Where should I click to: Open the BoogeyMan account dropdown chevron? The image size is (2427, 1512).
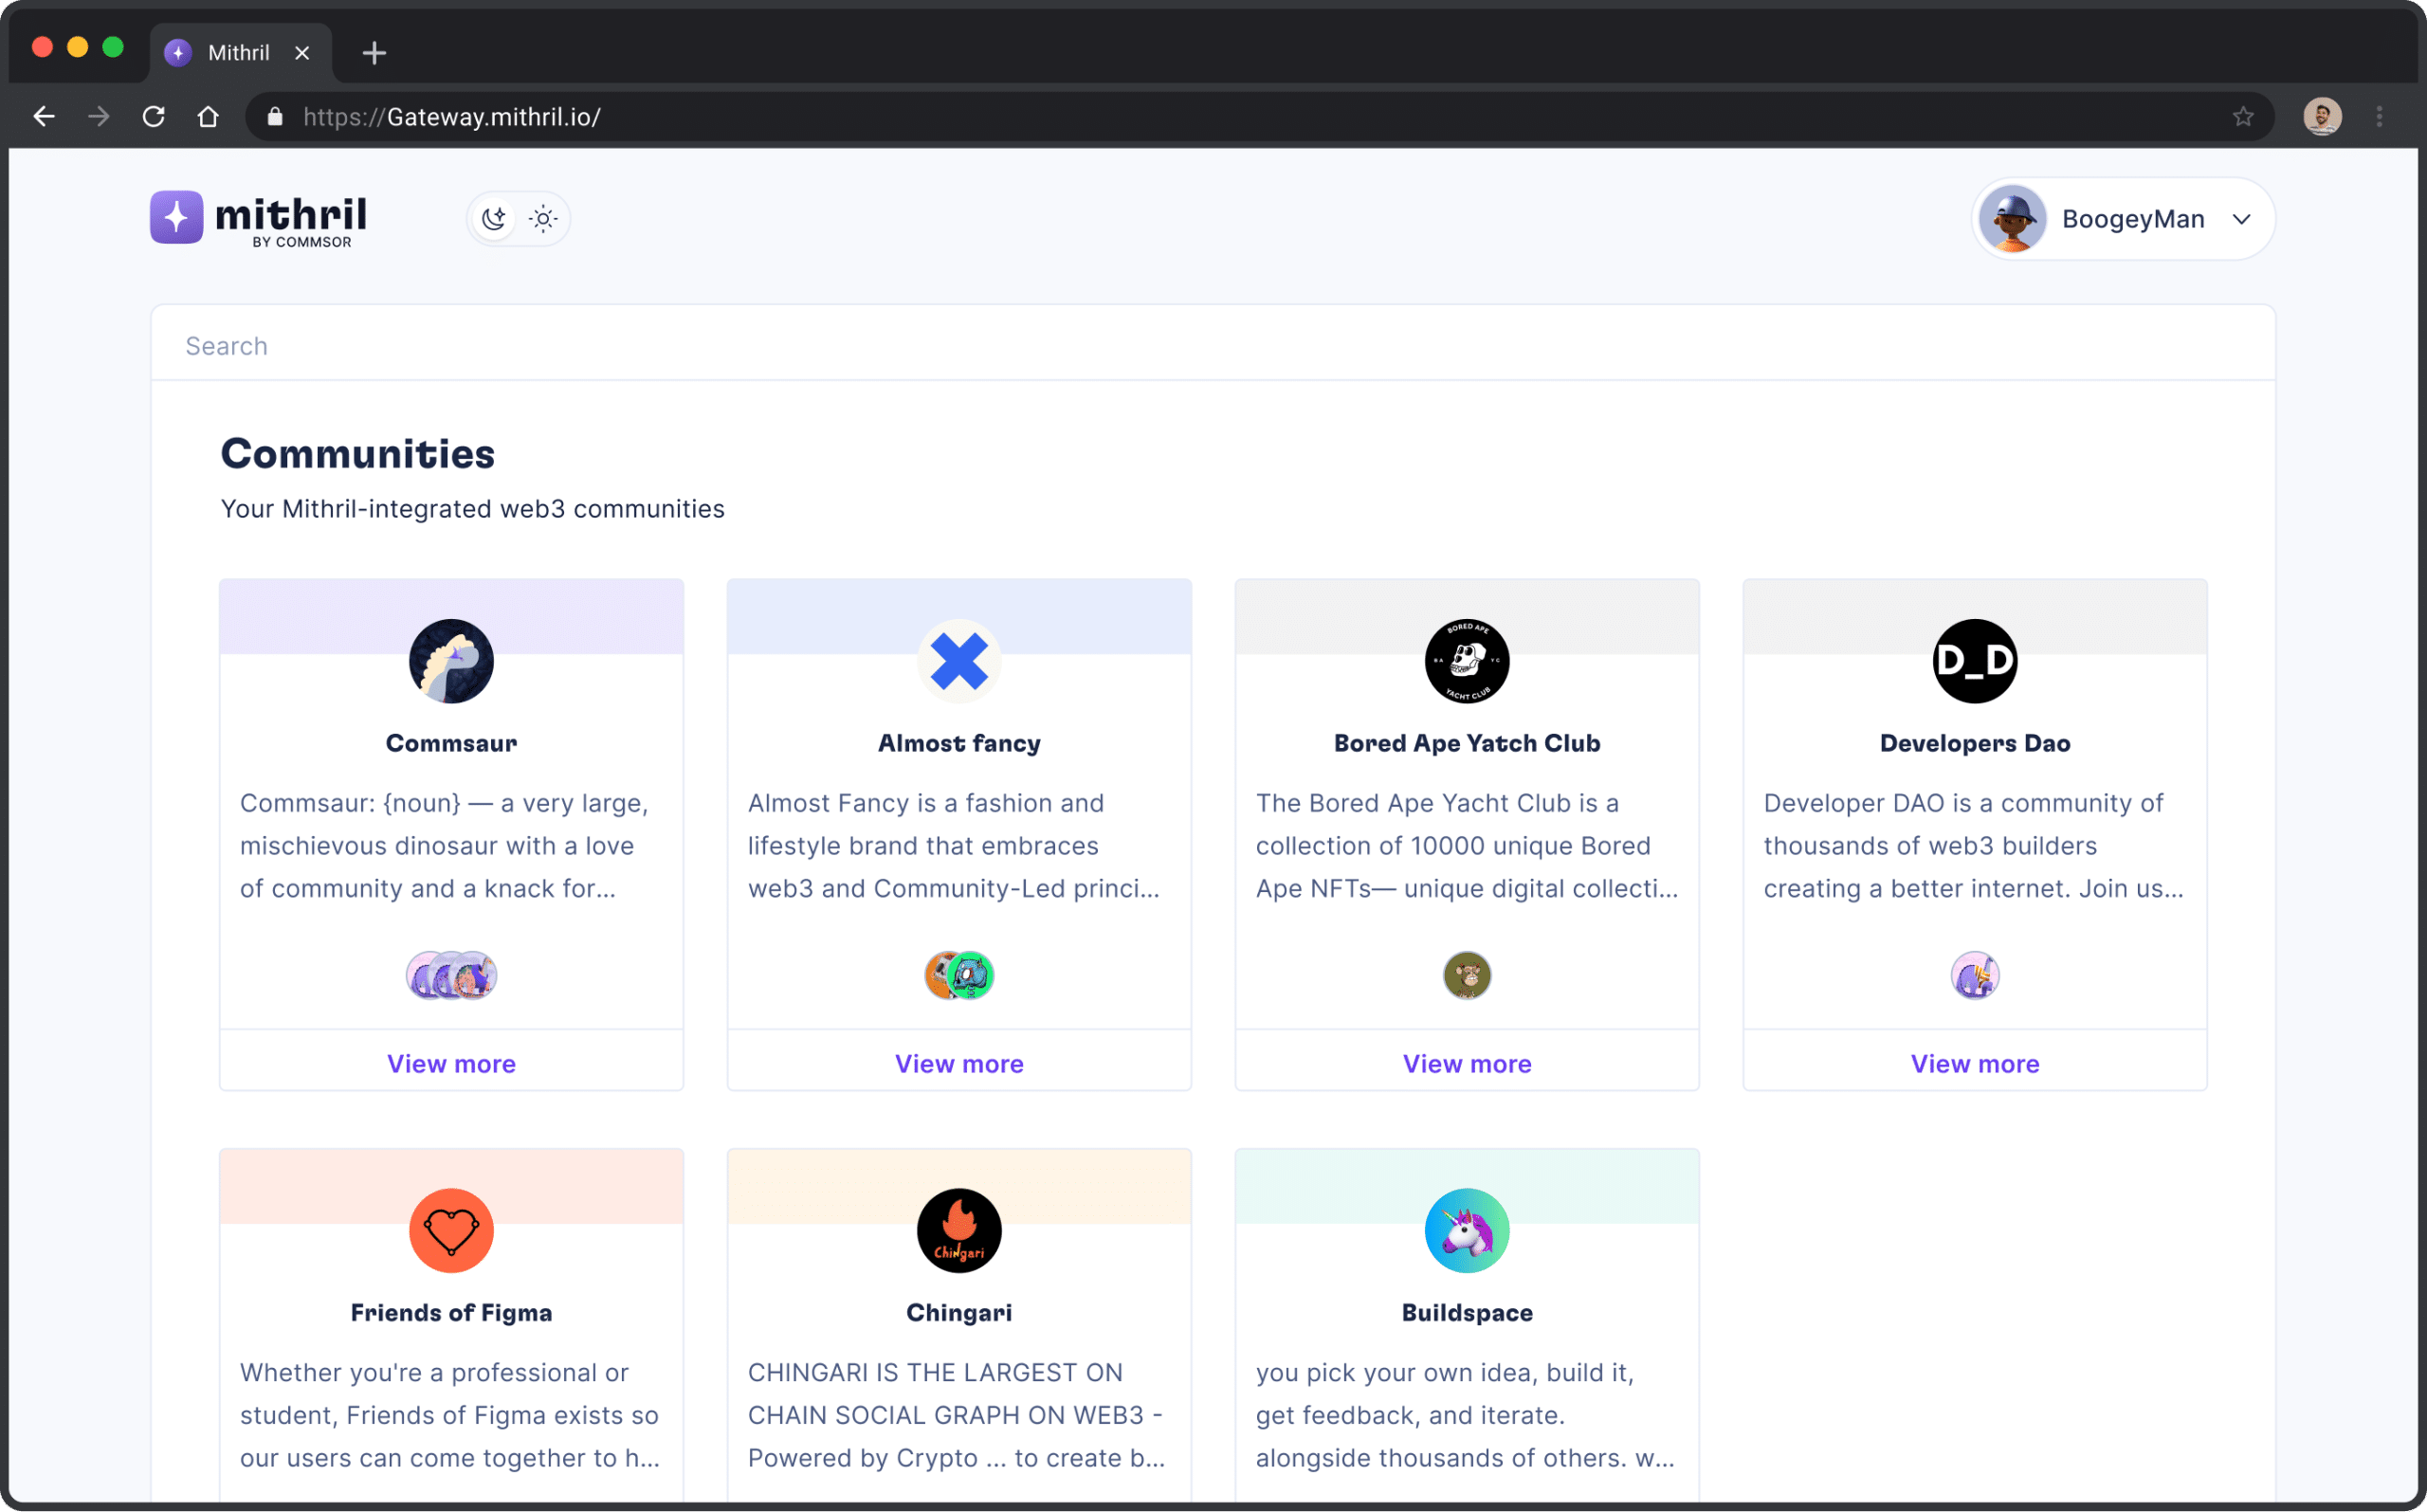(x=2241, y=219)
